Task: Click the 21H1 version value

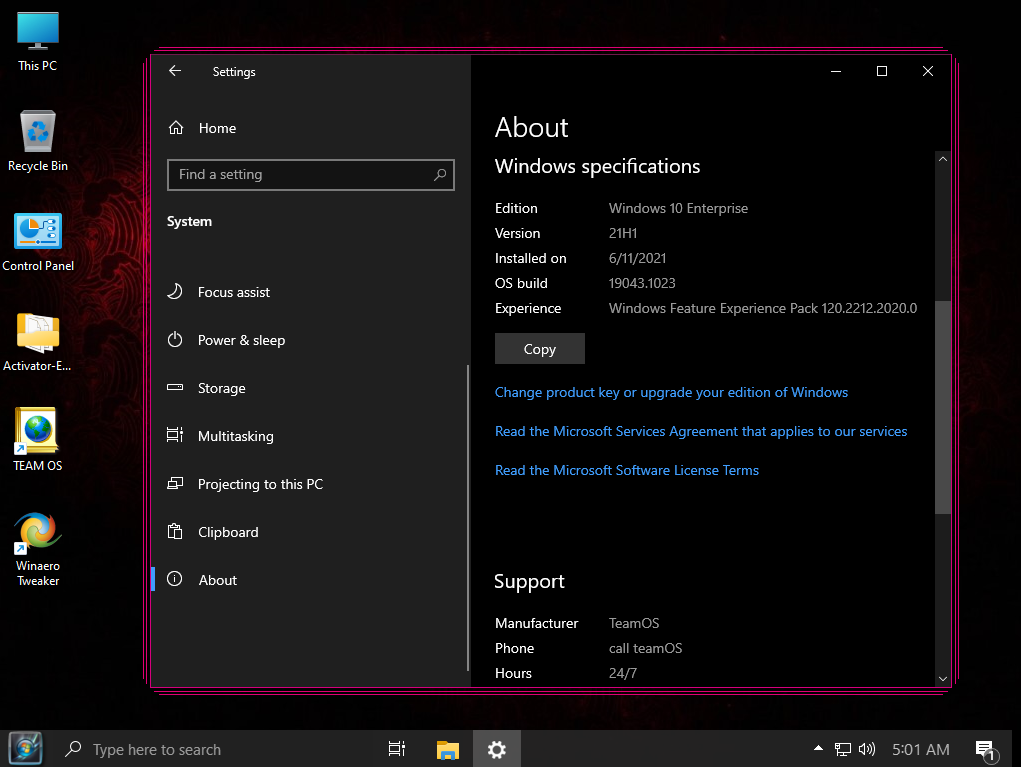Action: [622, 233]
